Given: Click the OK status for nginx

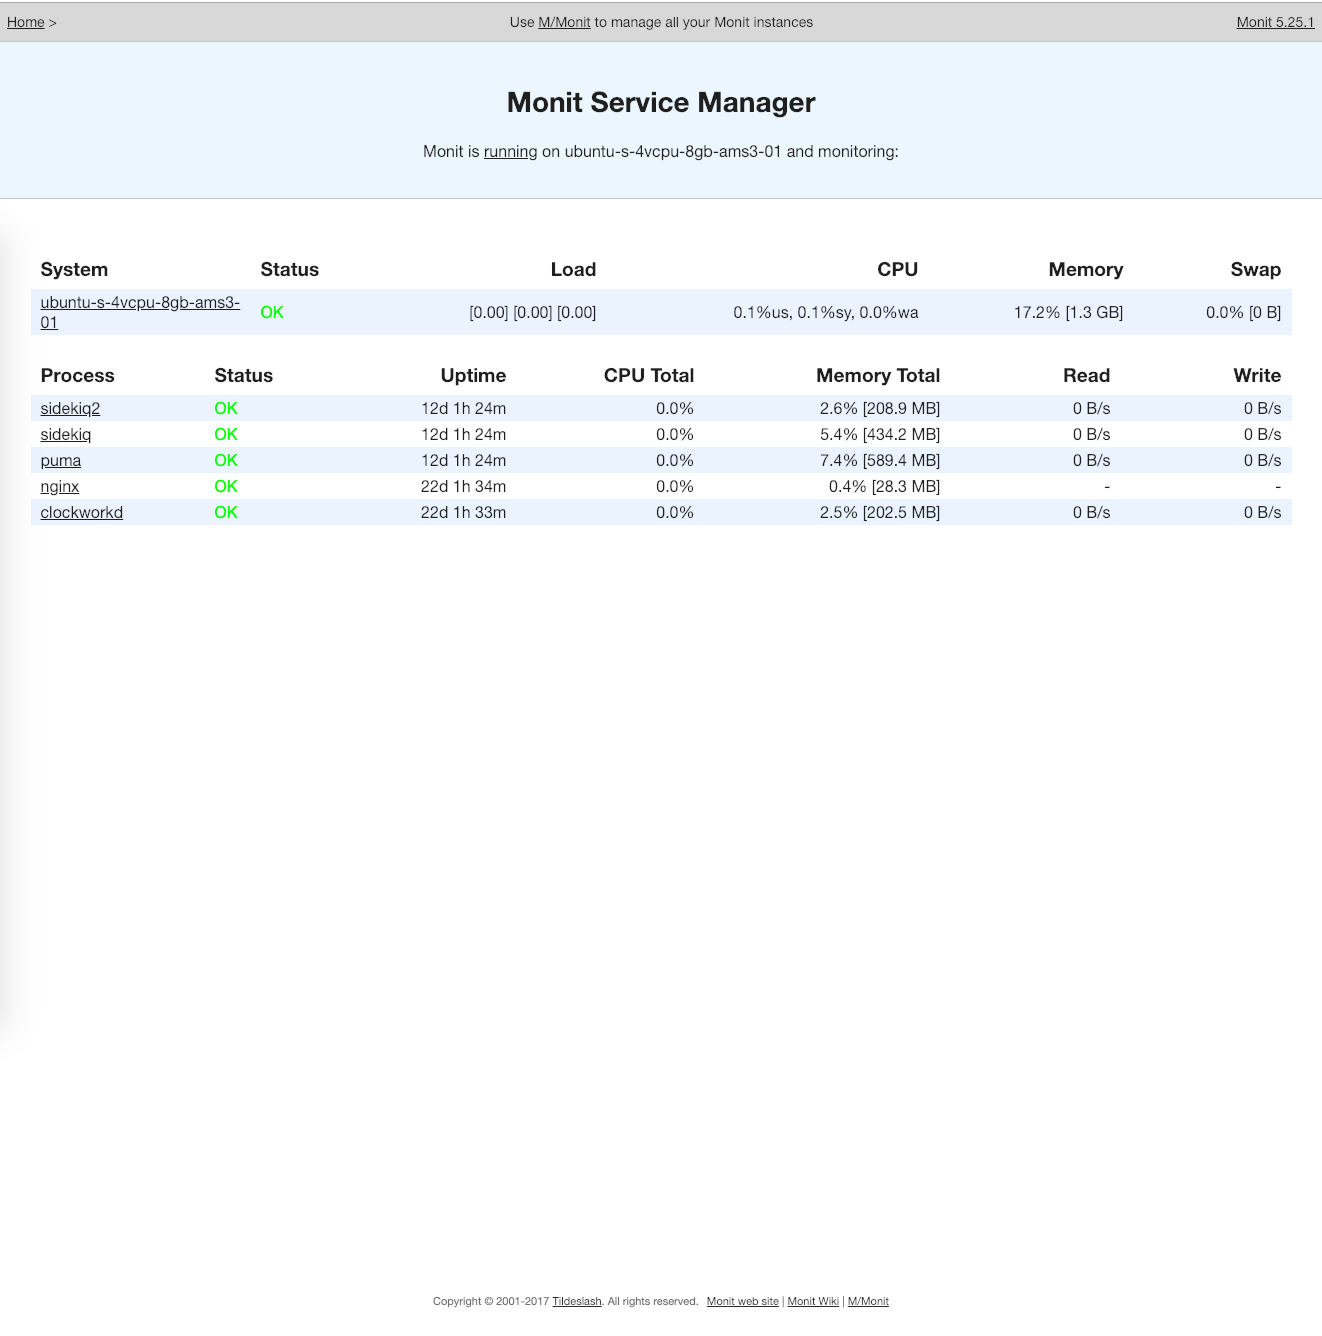Looking at the screenshot, I should pyautogui.click(x=226, y=486).
